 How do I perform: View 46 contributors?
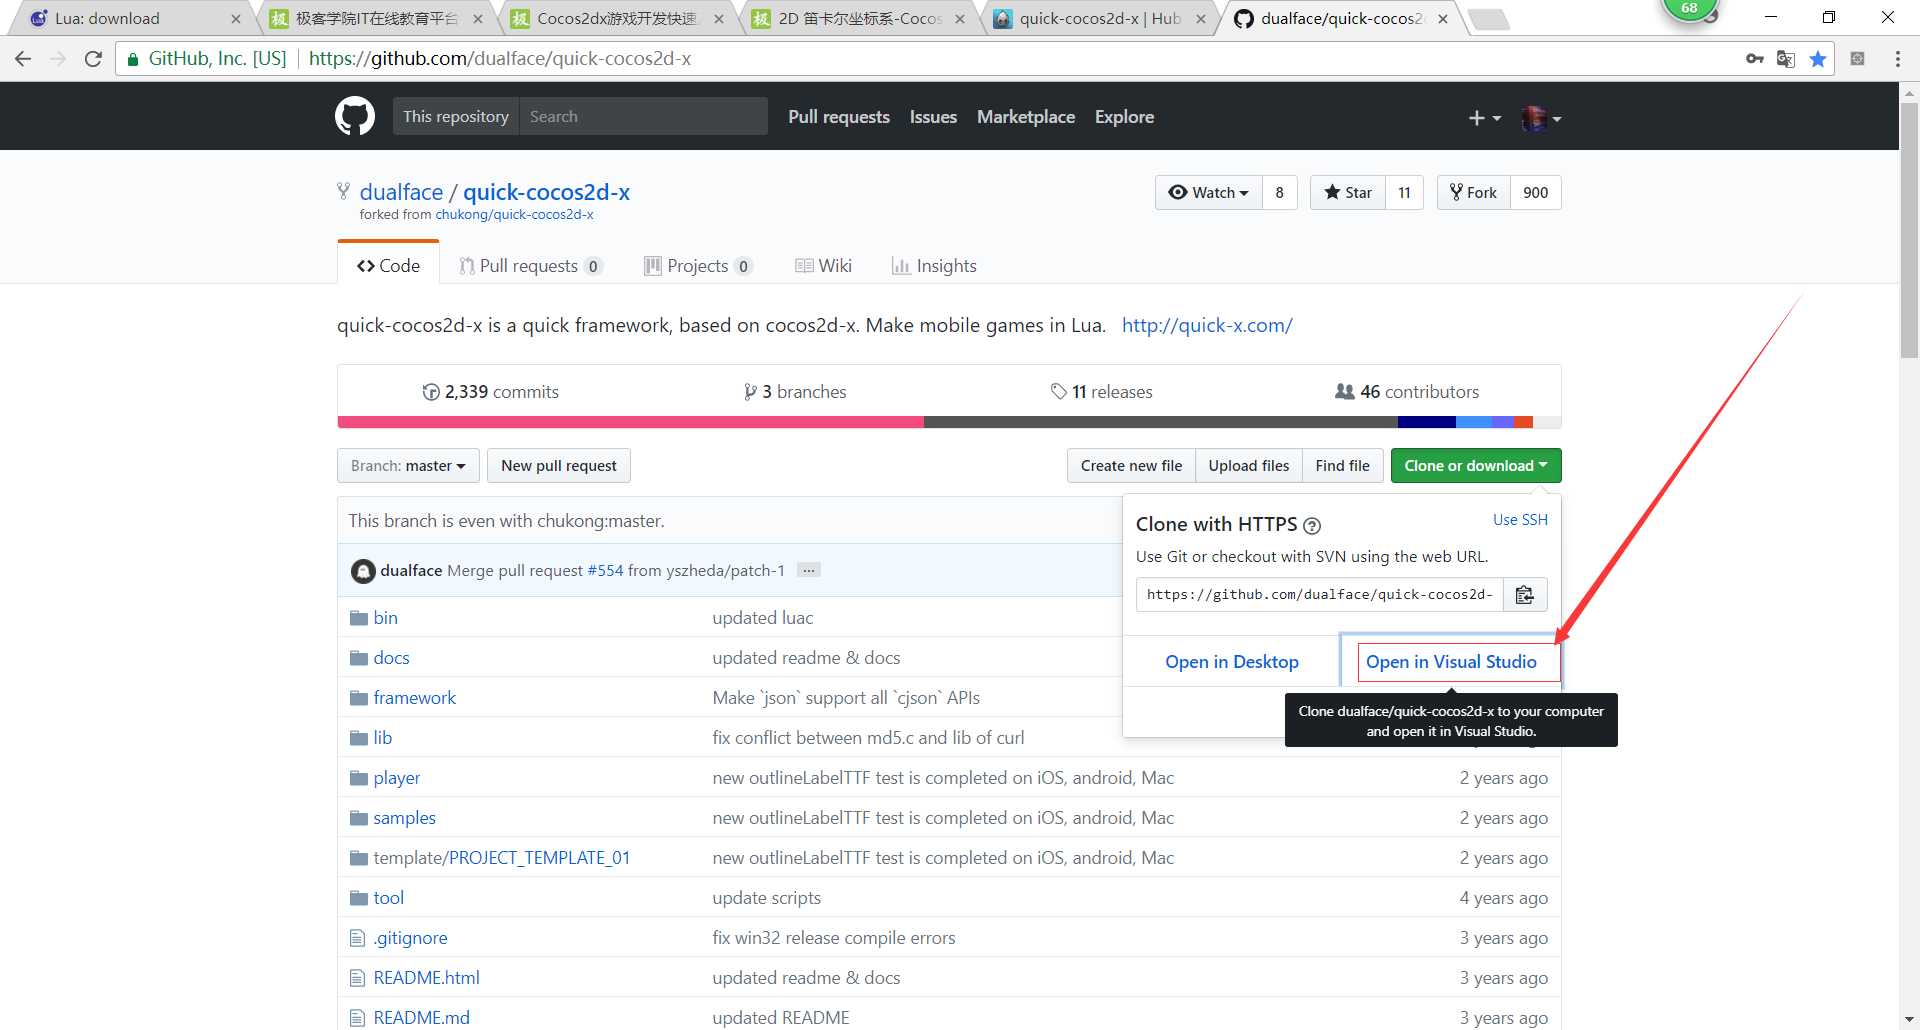pos(1407,392)
